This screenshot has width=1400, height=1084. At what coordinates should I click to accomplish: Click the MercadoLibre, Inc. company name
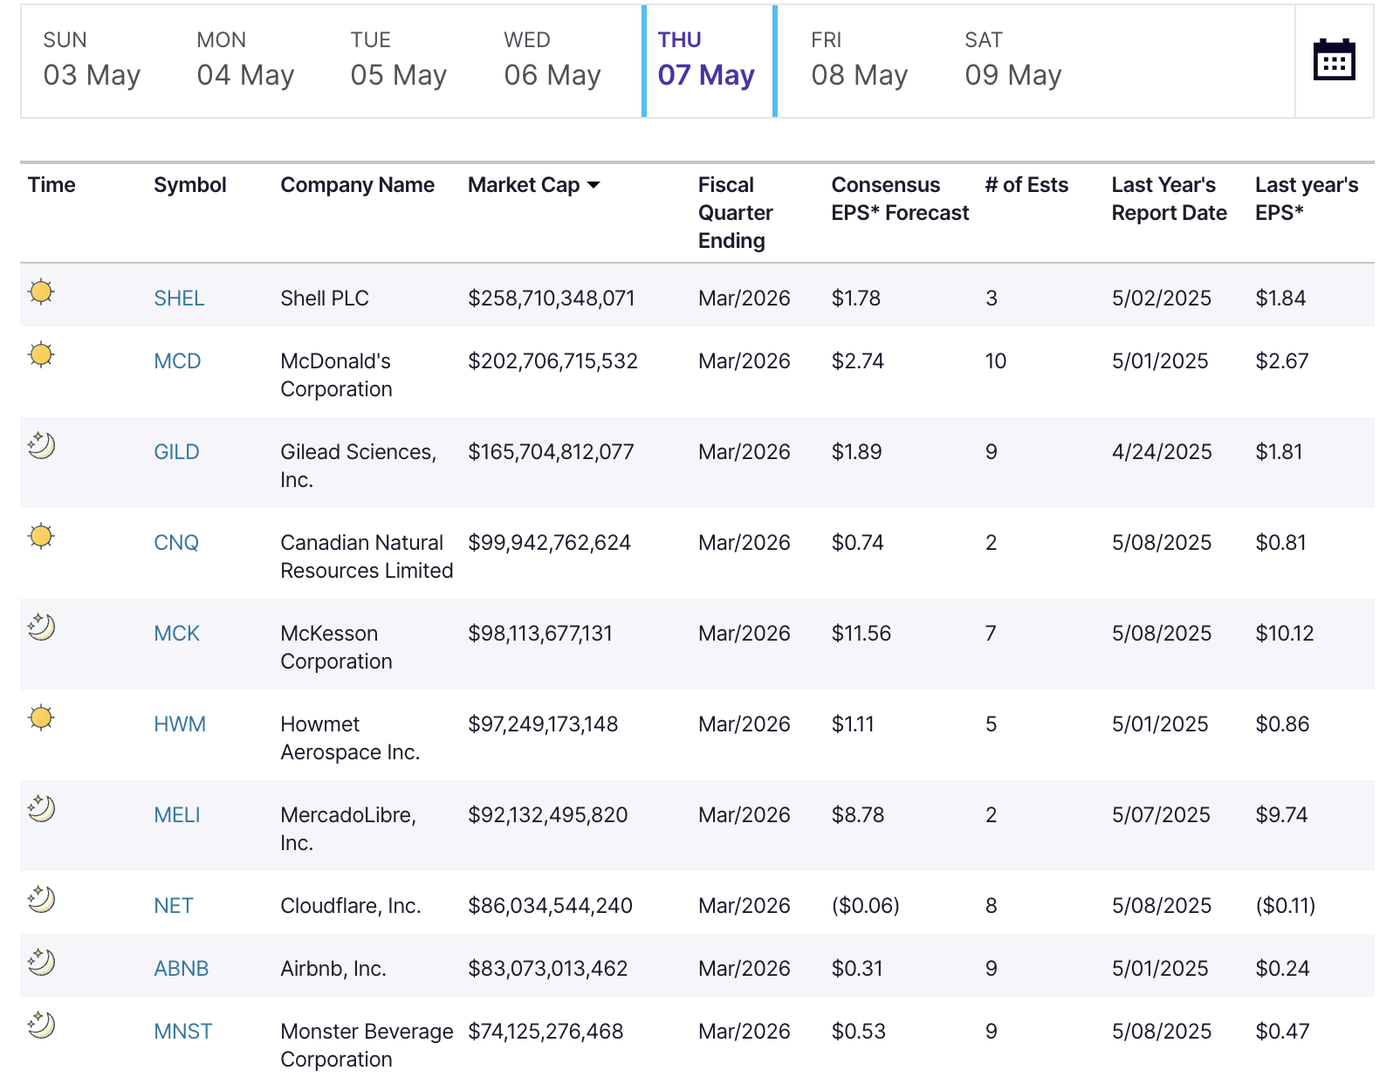tap(348, 829)
